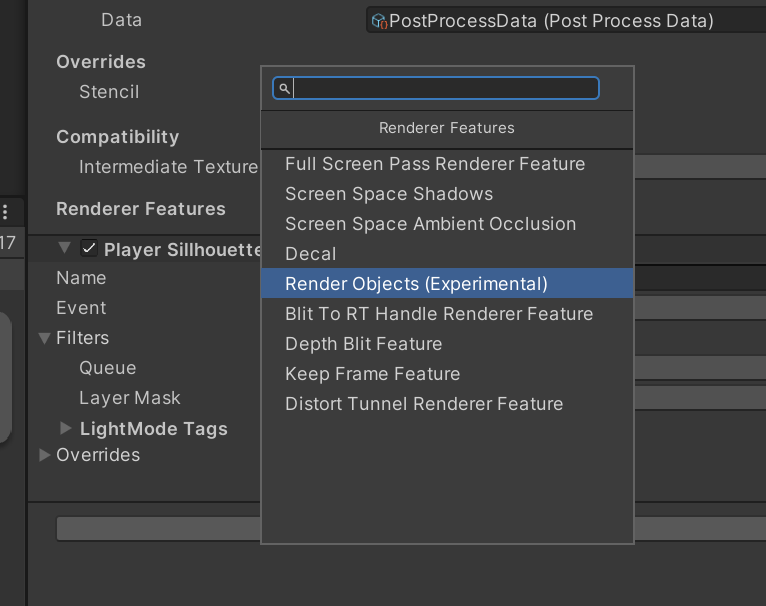
Task: Open the three-dot panel options menu
Action: pyautogui.click(x=5, y=211)
